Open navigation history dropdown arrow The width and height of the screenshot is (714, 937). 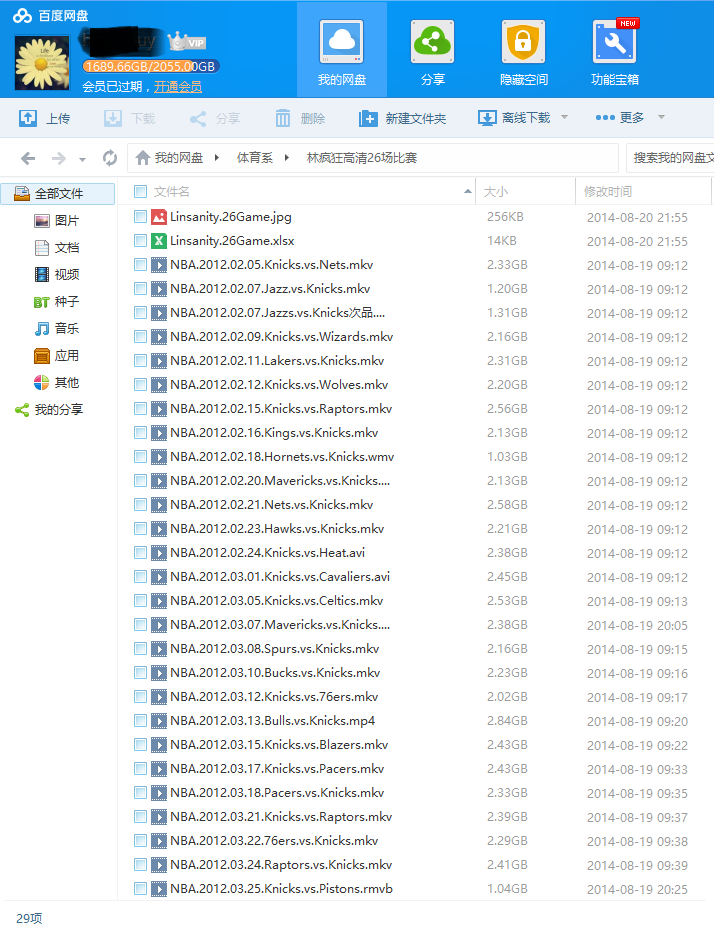[82, 160]
